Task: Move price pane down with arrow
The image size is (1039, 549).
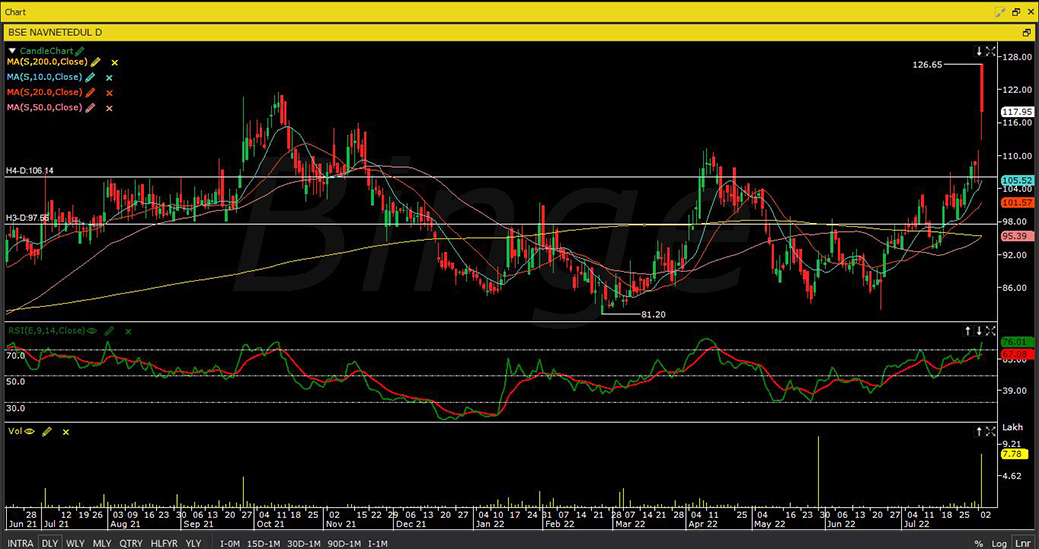Action: [979, 51]
